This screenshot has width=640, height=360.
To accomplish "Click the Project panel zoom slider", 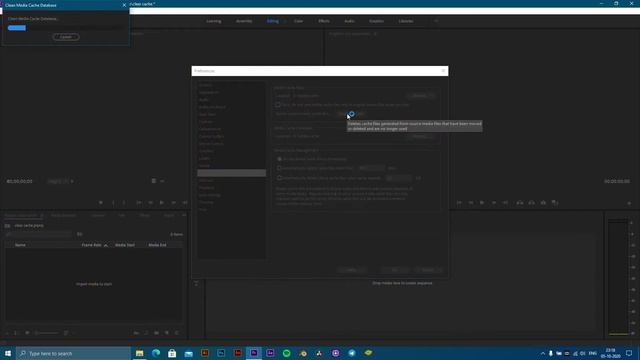I will tap(47, 333).
